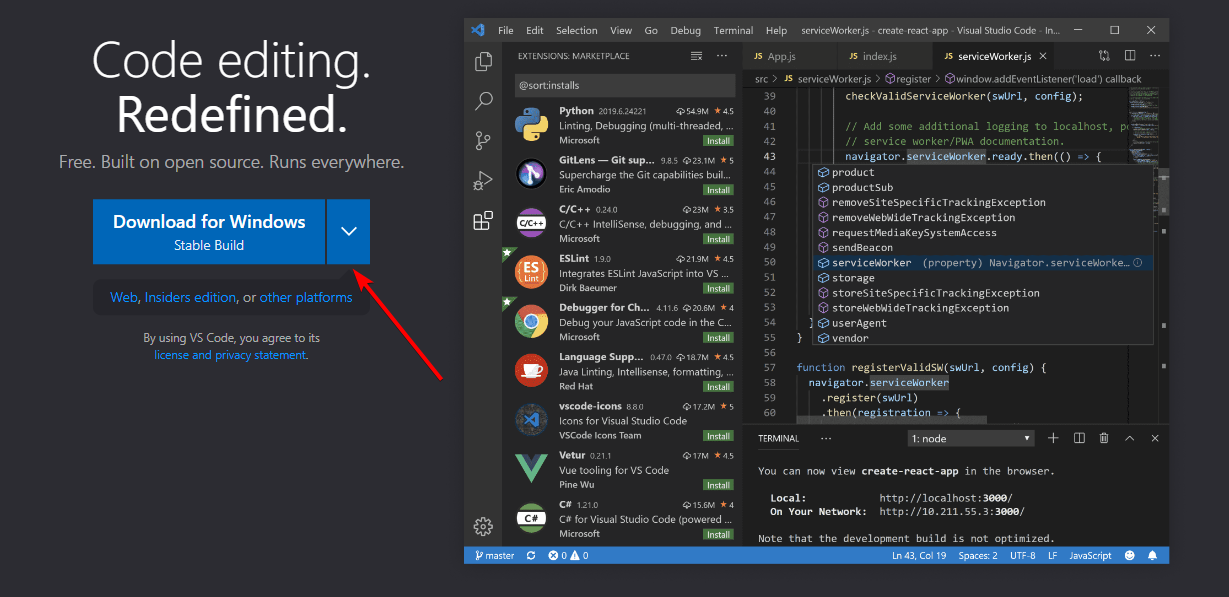Open the Debug icon in the activity bar
This screenshot has height=597, width=1229.
coord(483,181)
